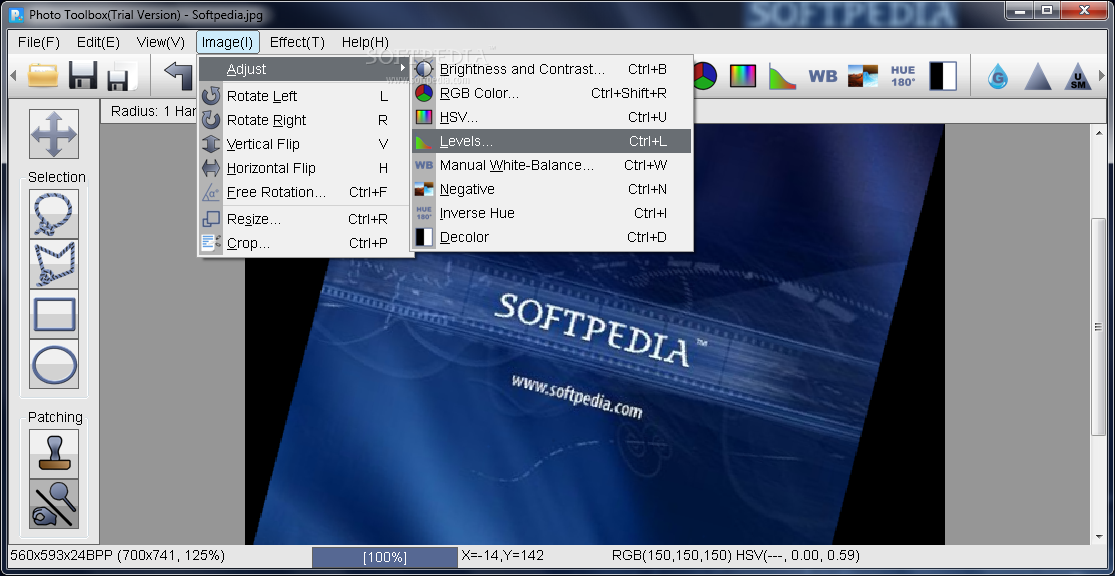Image resolution: width=1115 pixels, height=576 pixels.
Task: Click the Negative toolbar icon
Action: tap(863, 76)
